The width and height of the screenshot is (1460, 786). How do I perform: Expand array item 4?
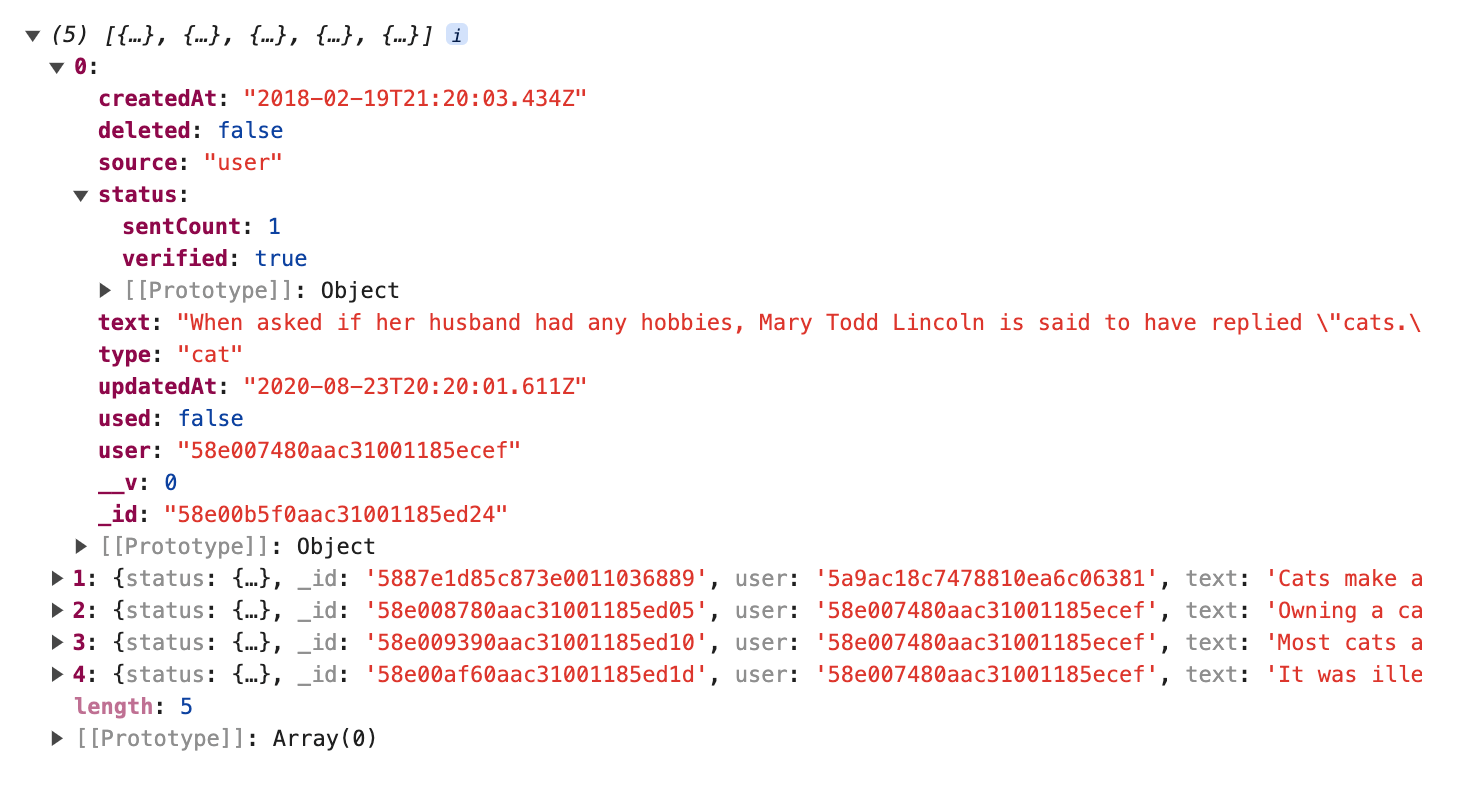tap(57, 674)
